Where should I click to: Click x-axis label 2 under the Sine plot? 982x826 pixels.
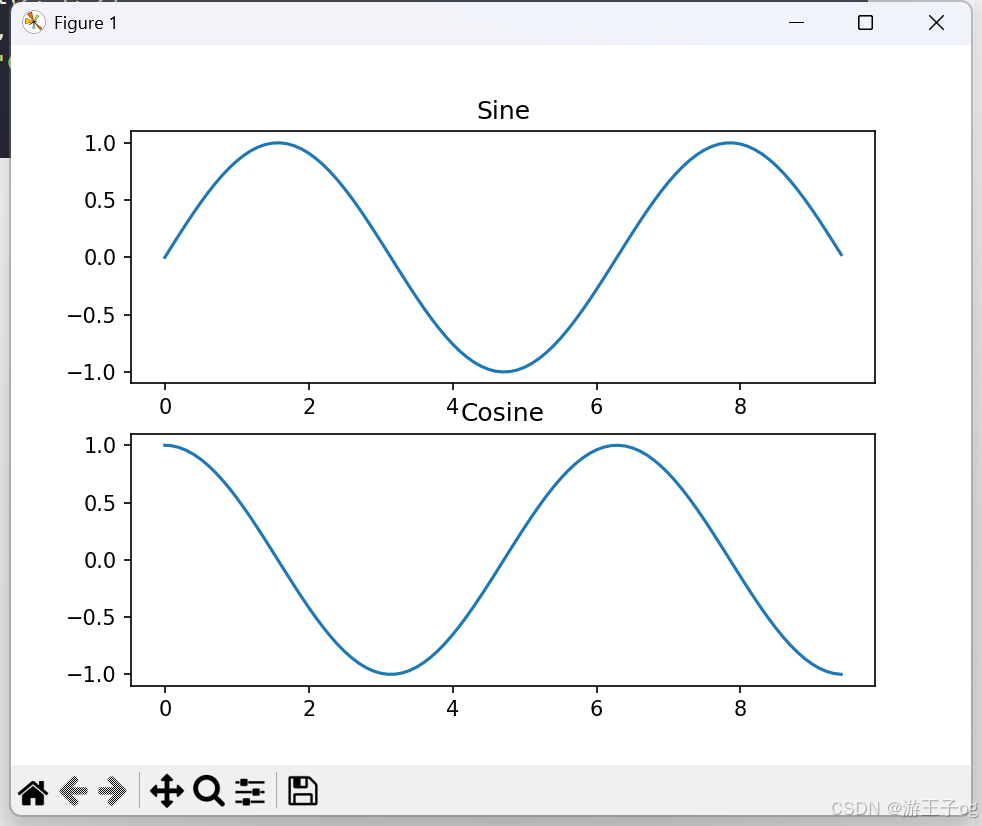tap(309, 406)
